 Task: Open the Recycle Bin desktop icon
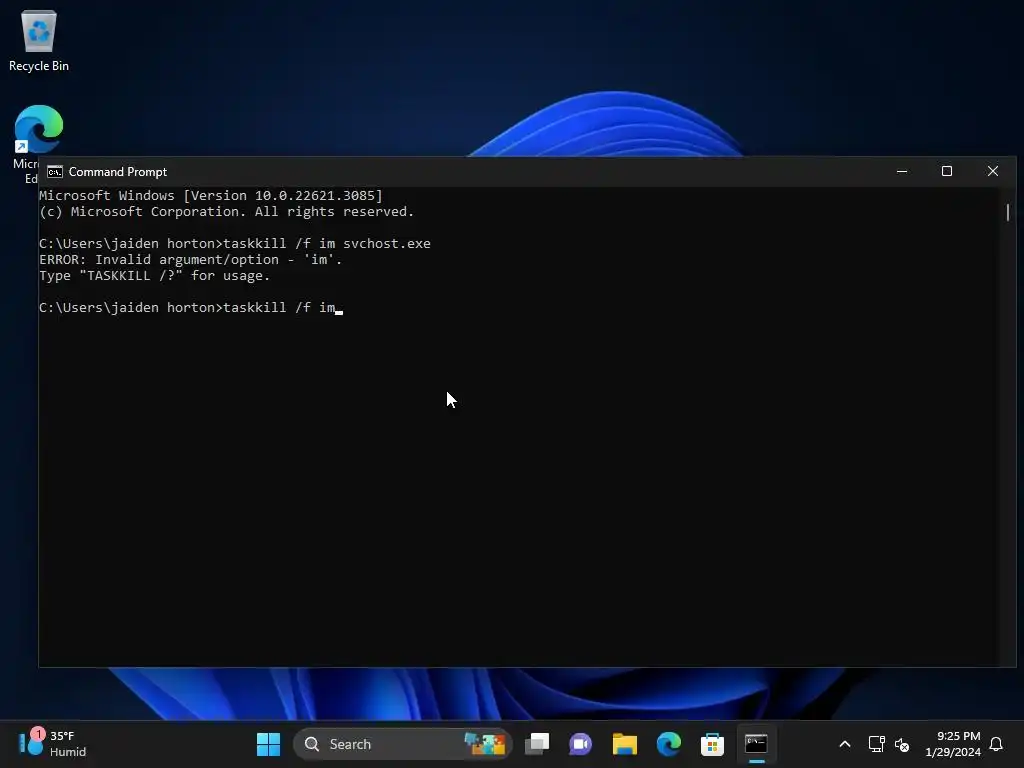coord(39,40)
